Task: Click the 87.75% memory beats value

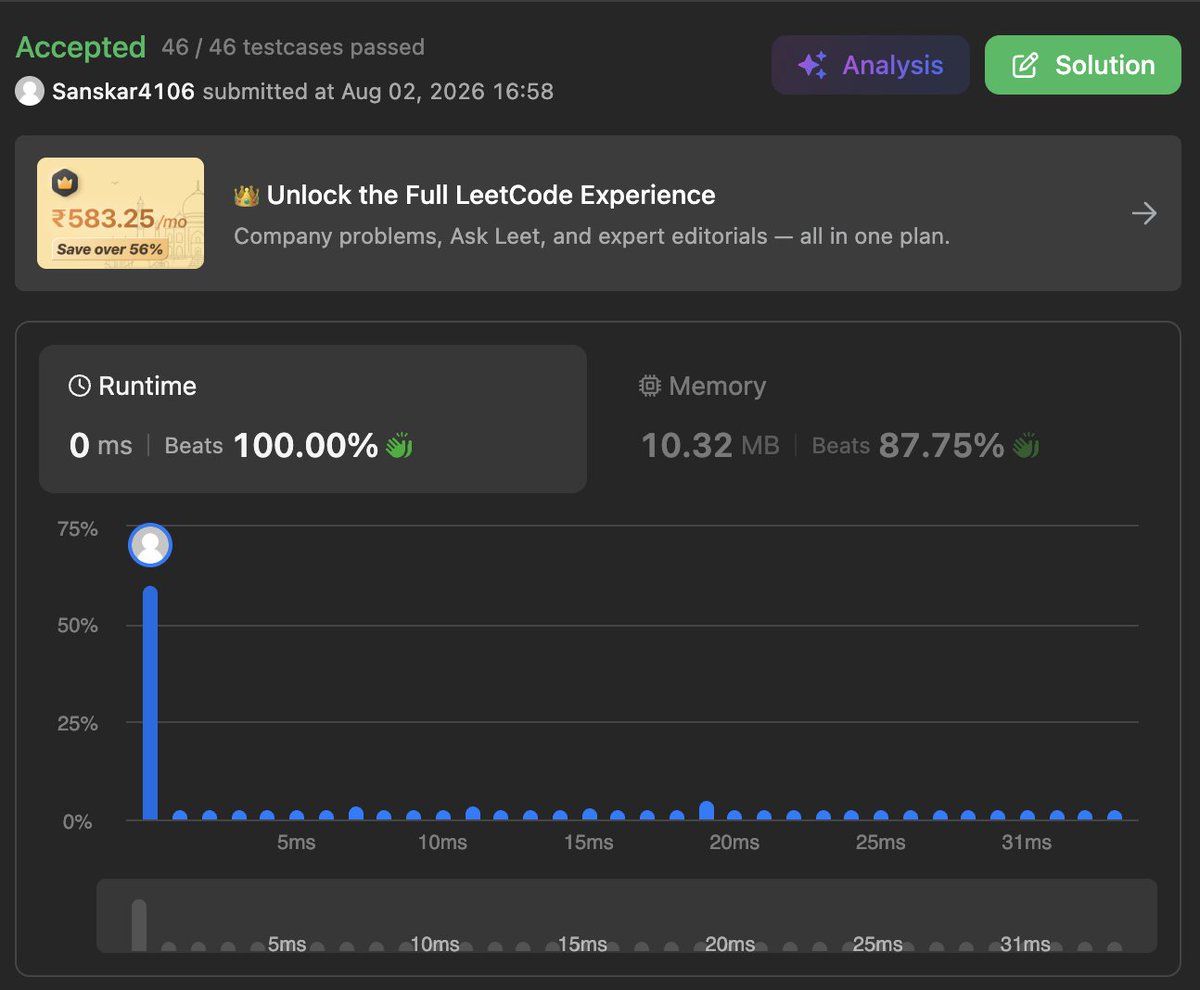Action: pyautogui.click(x=941, y=446)
